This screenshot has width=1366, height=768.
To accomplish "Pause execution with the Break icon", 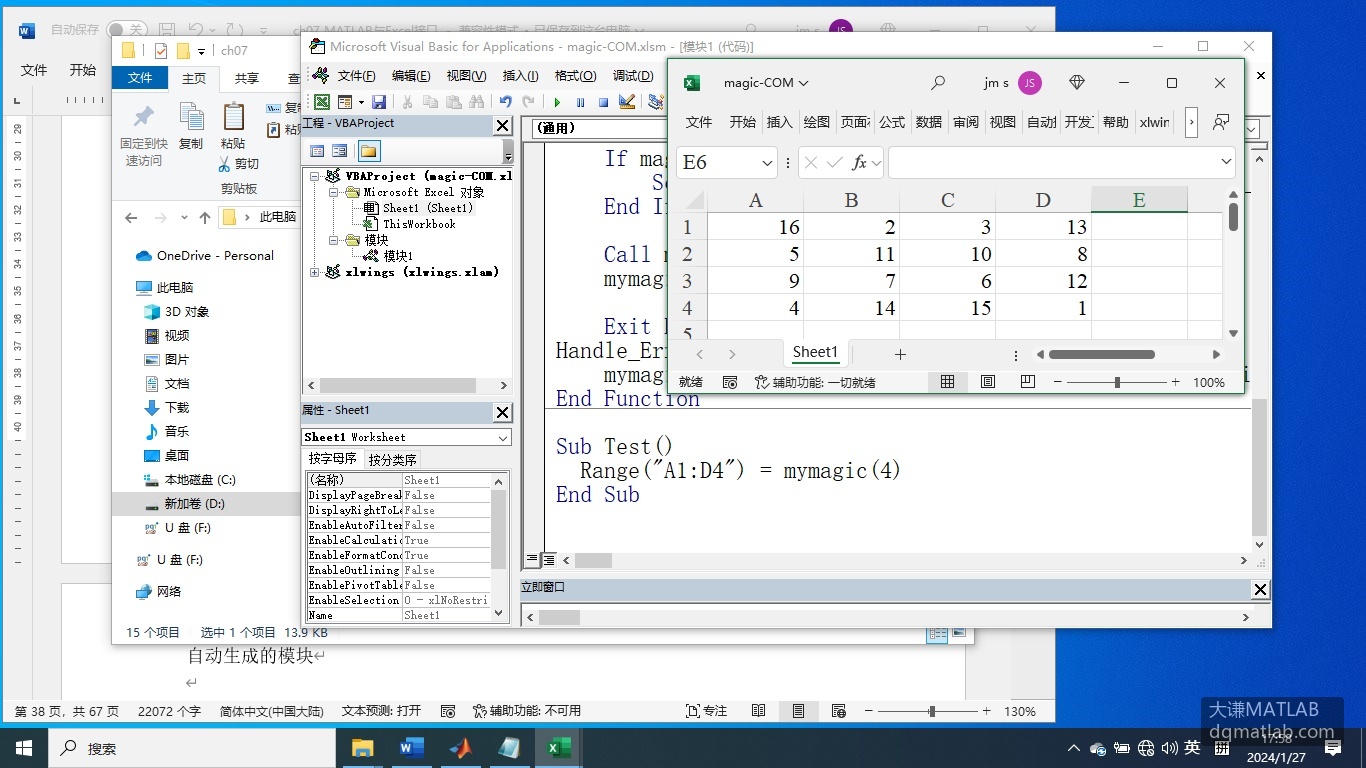I will click(580, 102).
